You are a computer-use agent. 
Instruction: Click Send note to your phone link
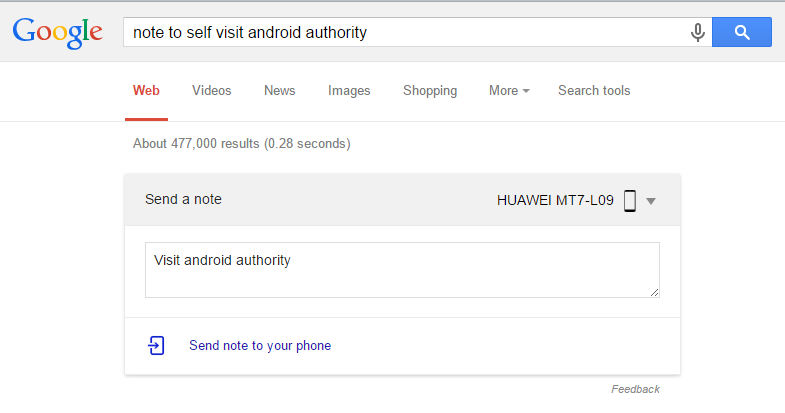click(x=260, y=346)
